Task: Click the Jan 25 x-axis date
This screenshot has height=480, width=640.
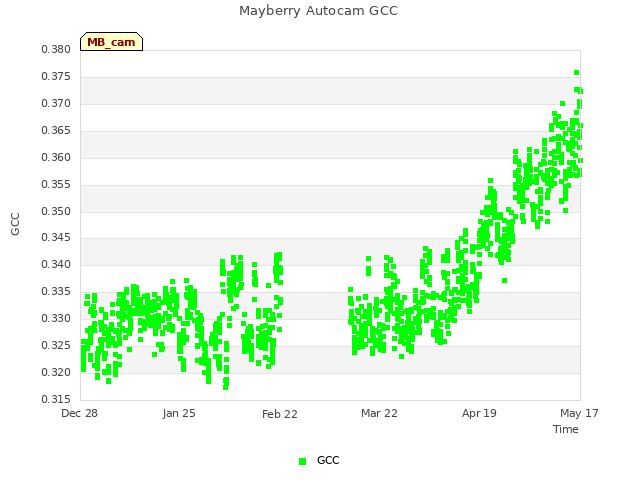Action: pos(179,413)
